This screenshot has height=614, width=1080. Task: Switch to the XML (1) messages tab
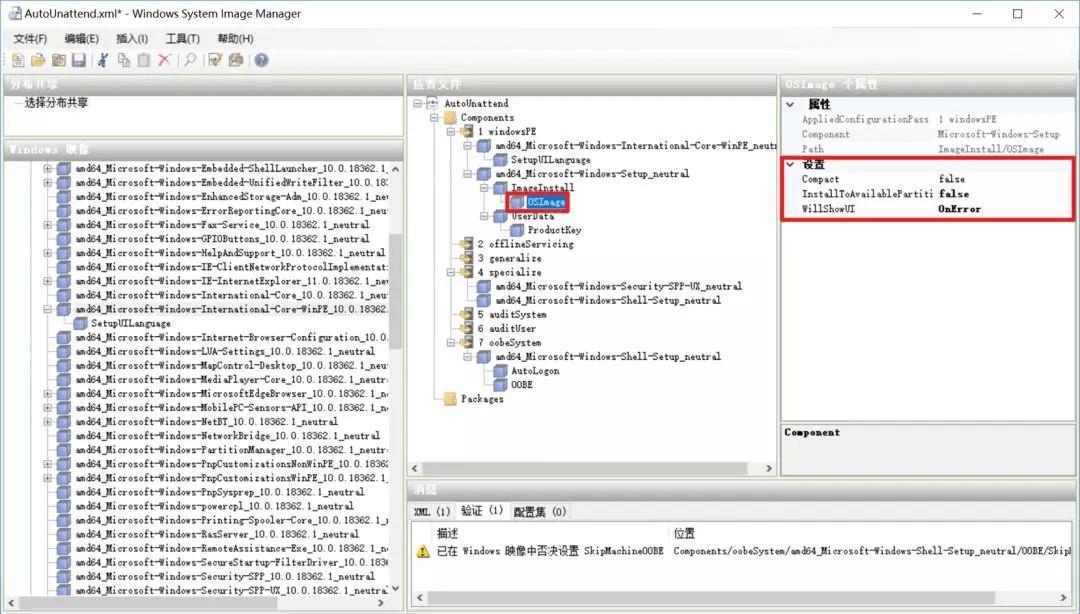tap(432, 512)
